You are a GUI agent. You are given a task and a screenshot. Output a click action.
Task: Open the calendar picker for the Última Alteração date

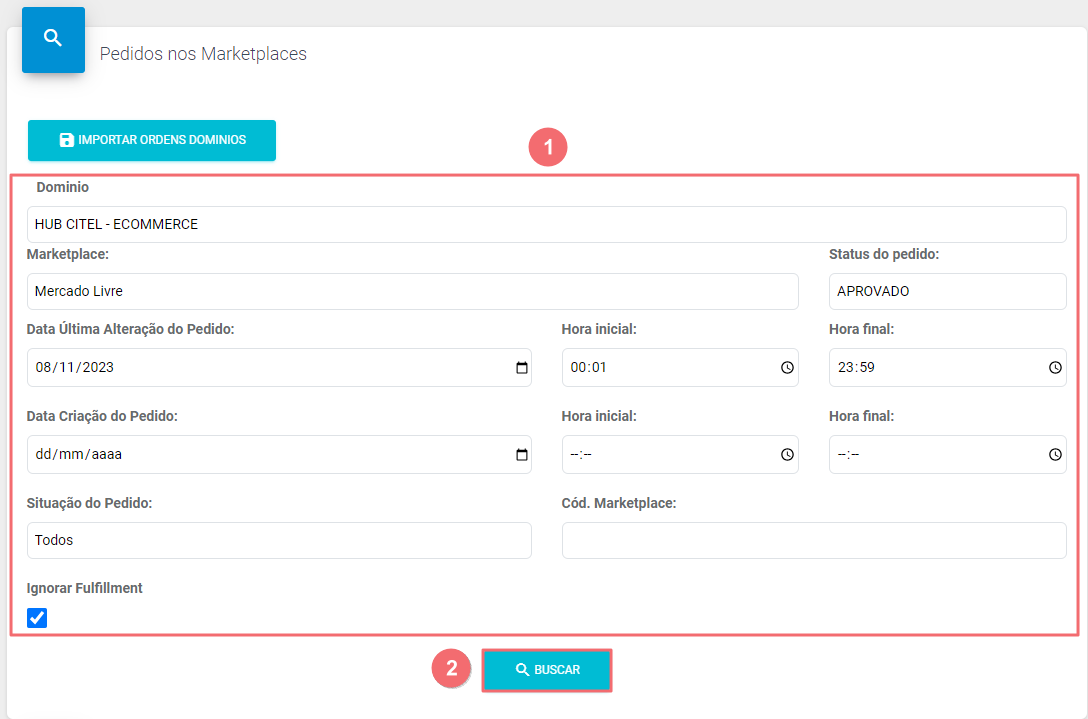click(522, 368)
